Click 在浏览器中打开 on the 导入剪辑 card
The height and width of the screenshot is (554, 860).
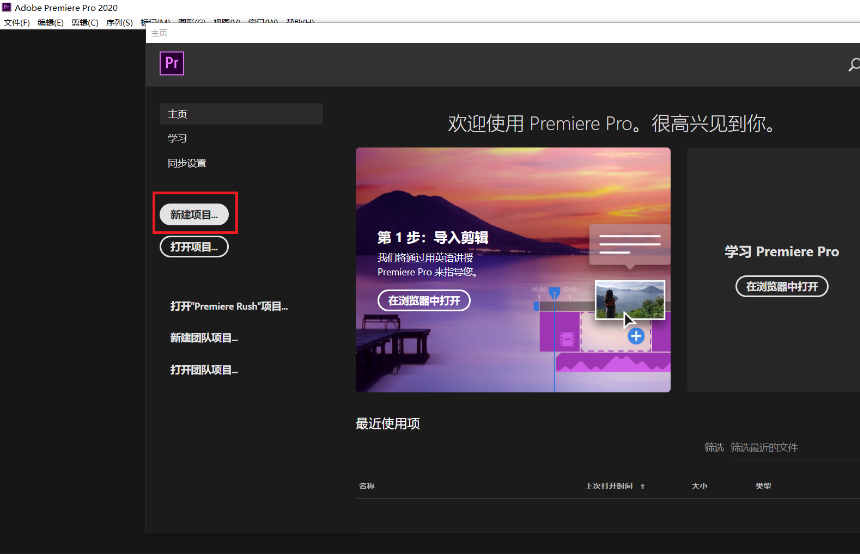(x=424, y=301)
